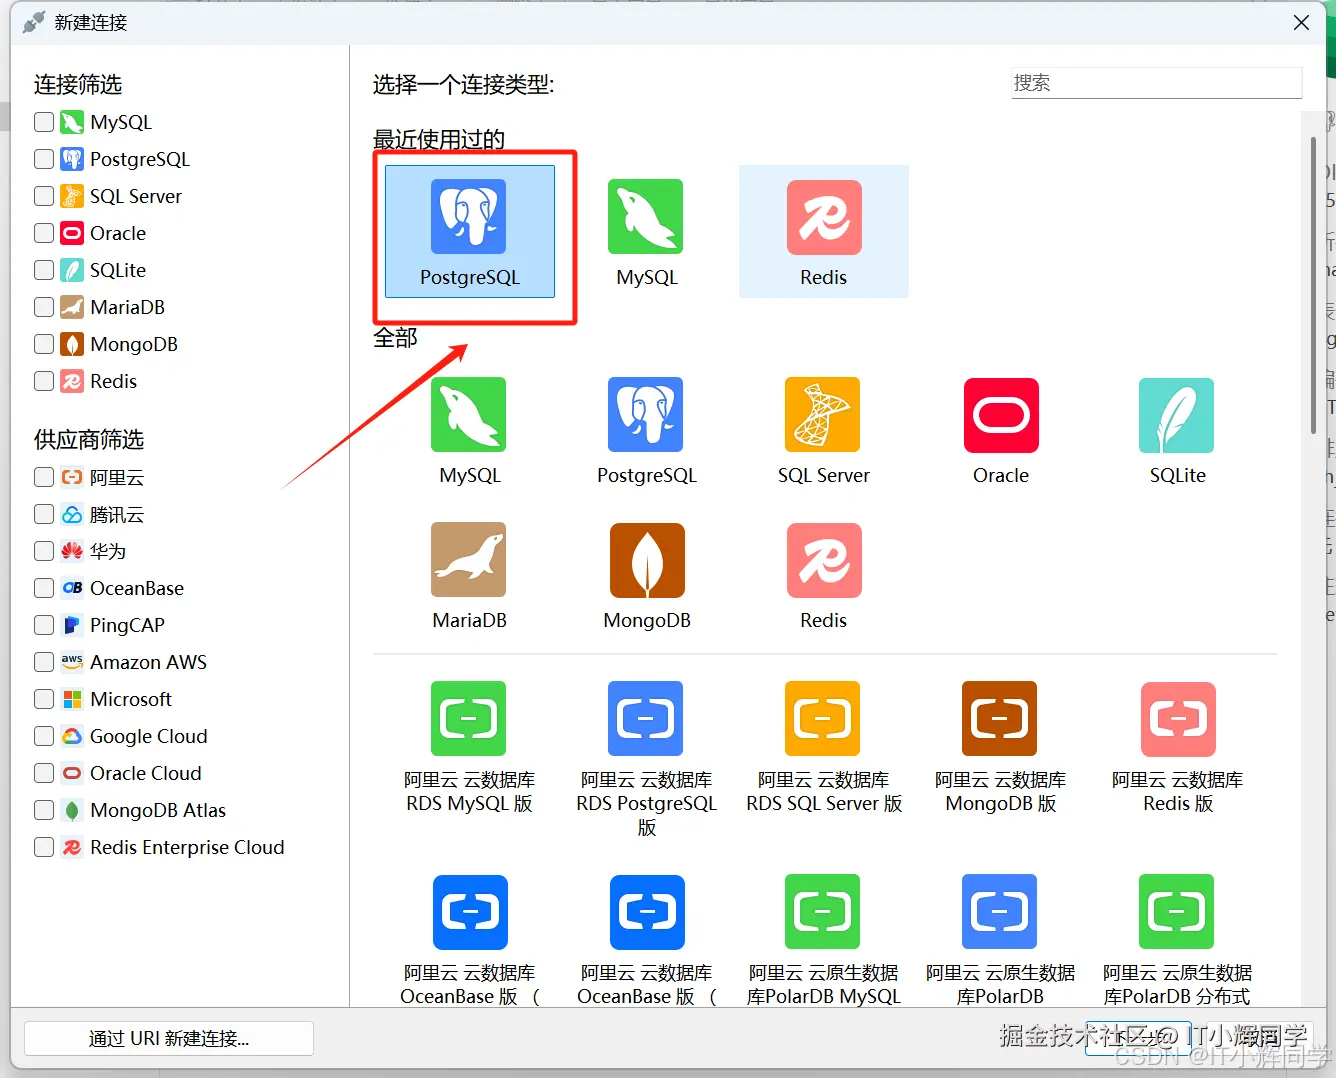1336x1078 pixels.
Task: Enable the MySQL connection filter checkbox
Action: tap(43, 121)
